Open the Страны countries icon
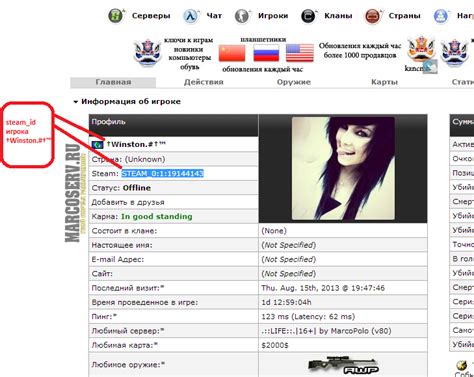Image resolution: width=474 pixels, height=377 pixels. click(x=373, y=16)
